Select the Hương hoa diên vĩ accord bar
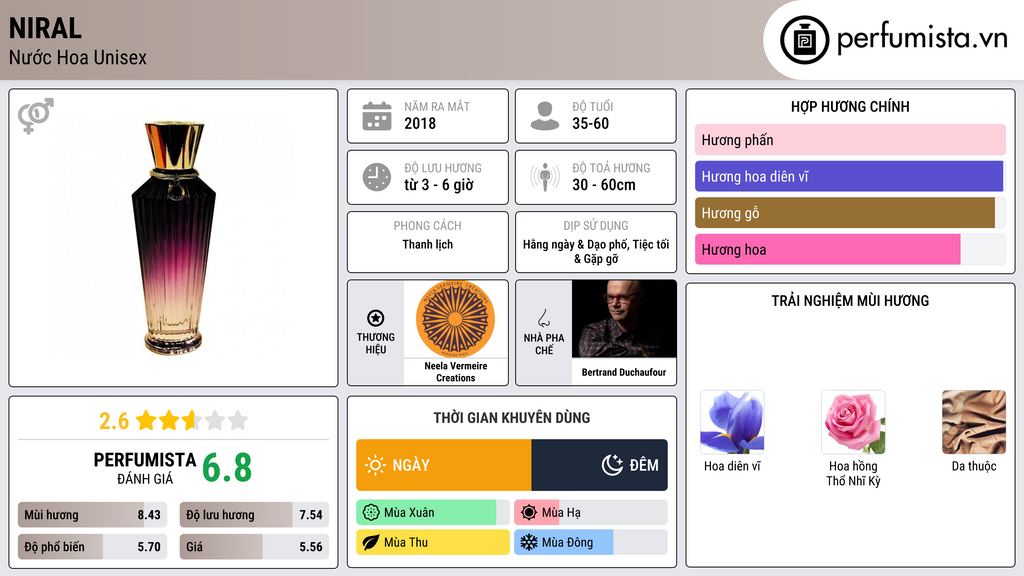Screen dimensions: 1024x576 point(850,176)
